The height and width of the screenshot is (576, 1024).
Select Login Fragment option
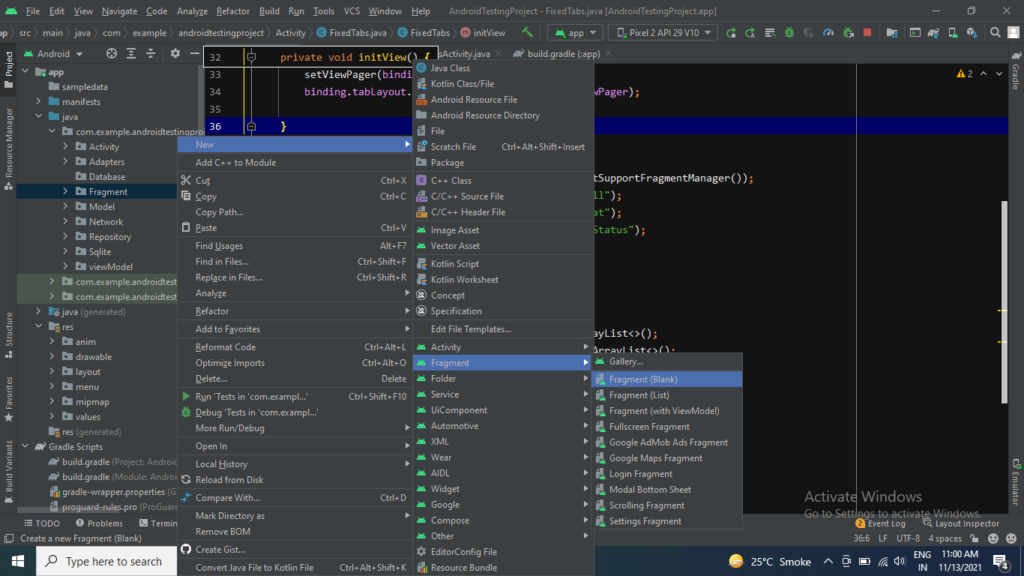(667, 473)
